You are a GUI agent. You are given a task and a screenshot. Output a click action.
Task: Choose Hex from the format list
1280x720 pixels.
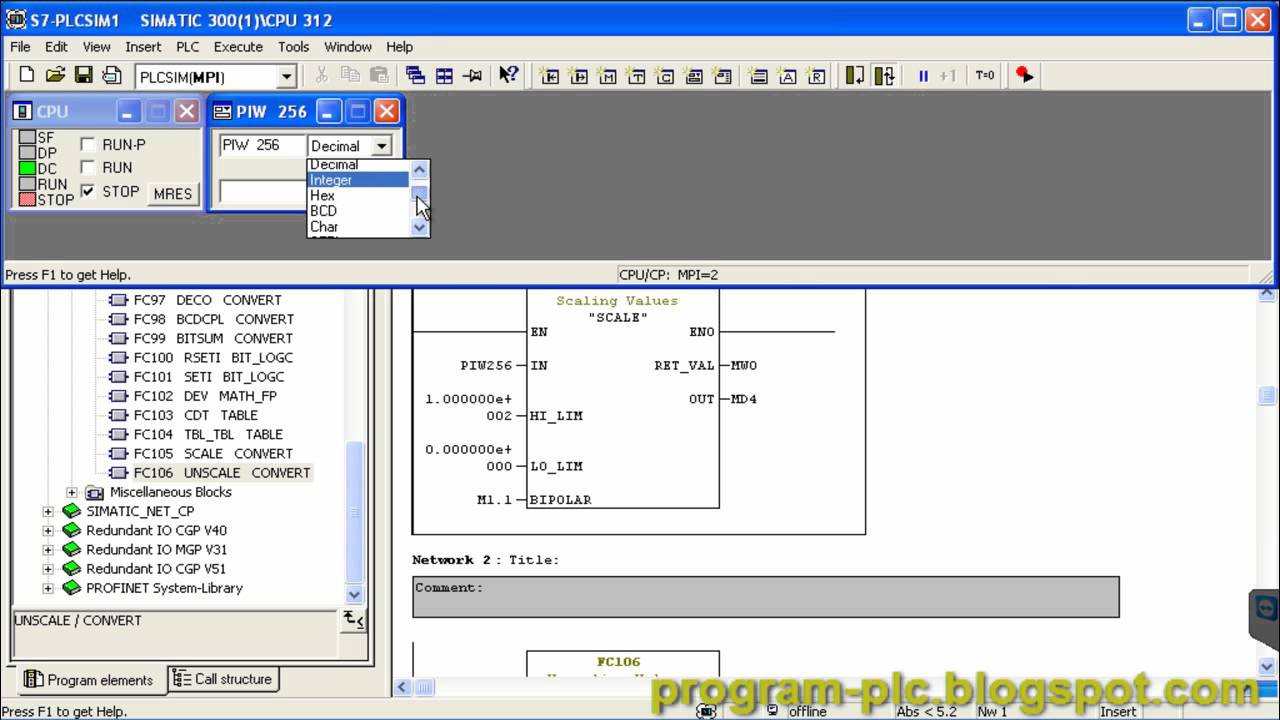tap(358, 196)
